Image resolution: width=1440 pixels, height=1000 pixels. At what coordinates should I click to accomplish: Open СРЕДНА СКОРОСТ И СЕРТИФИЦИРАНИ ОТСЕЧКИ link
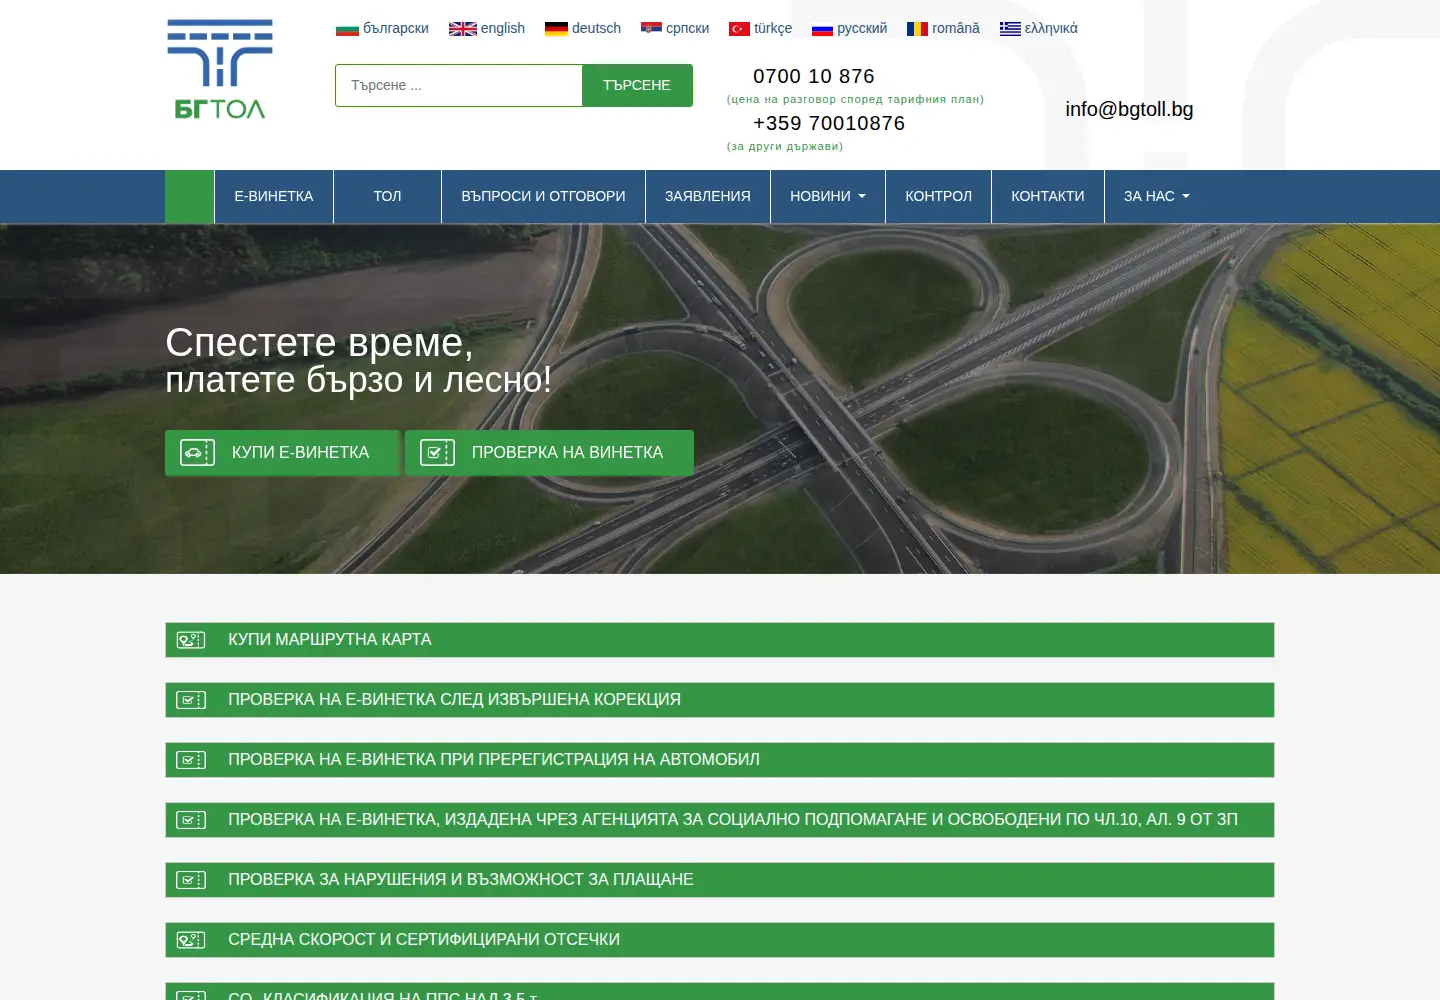pyautogui.click(x=720, y=940)
